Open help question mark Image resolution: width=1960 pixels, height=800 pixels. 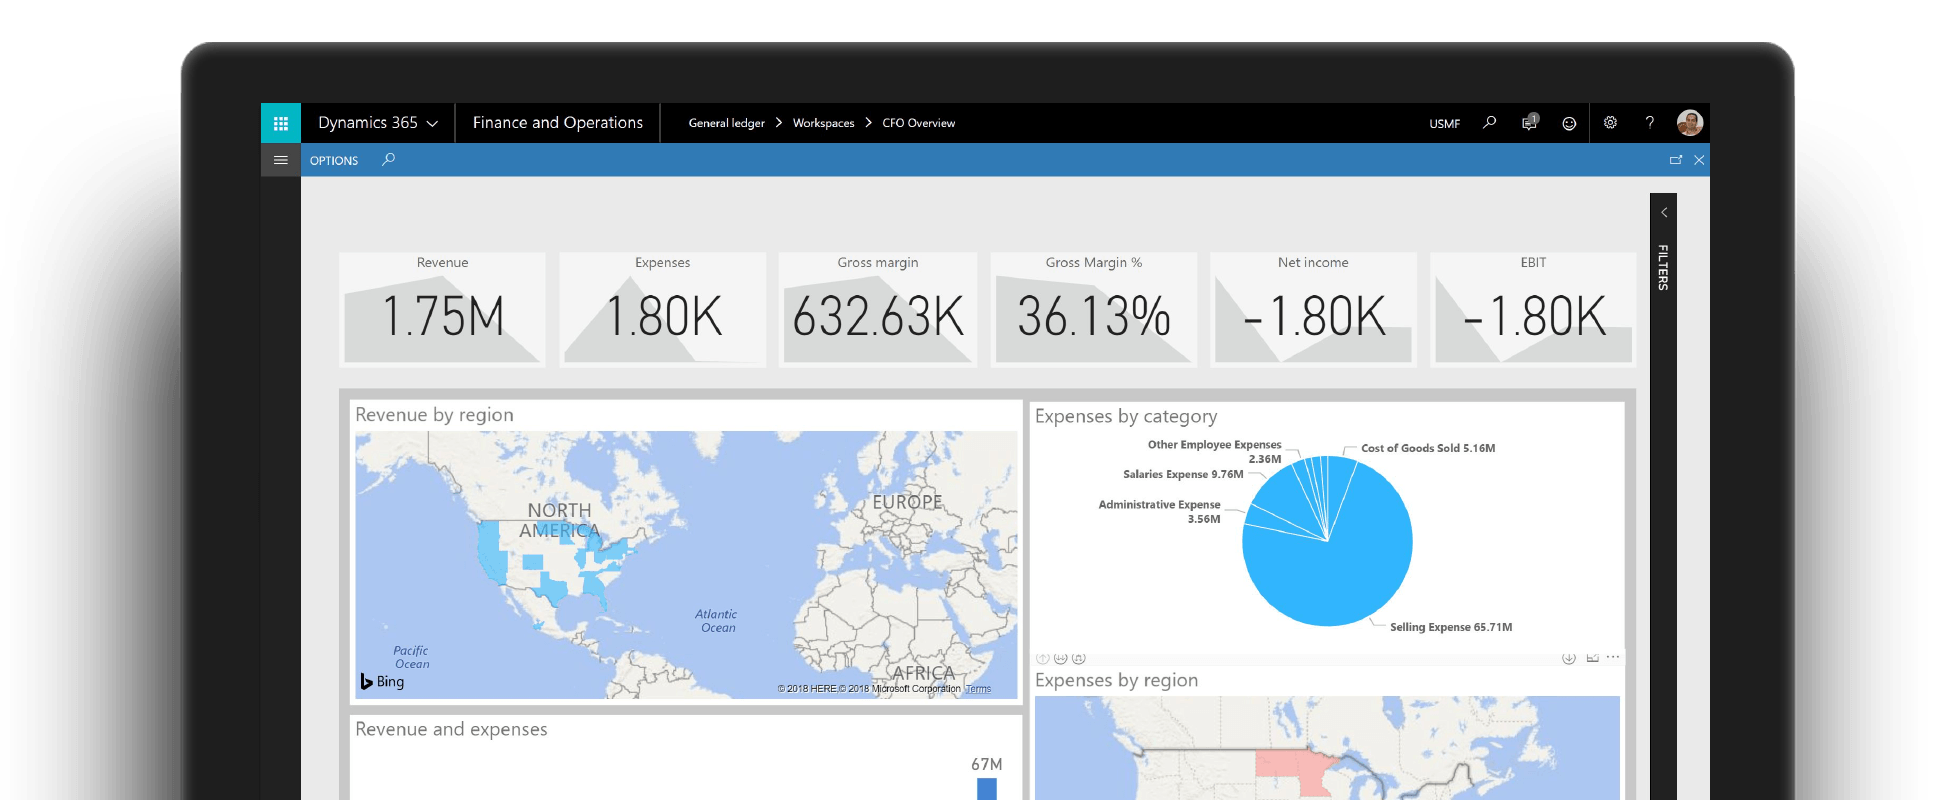[1650, 123]
